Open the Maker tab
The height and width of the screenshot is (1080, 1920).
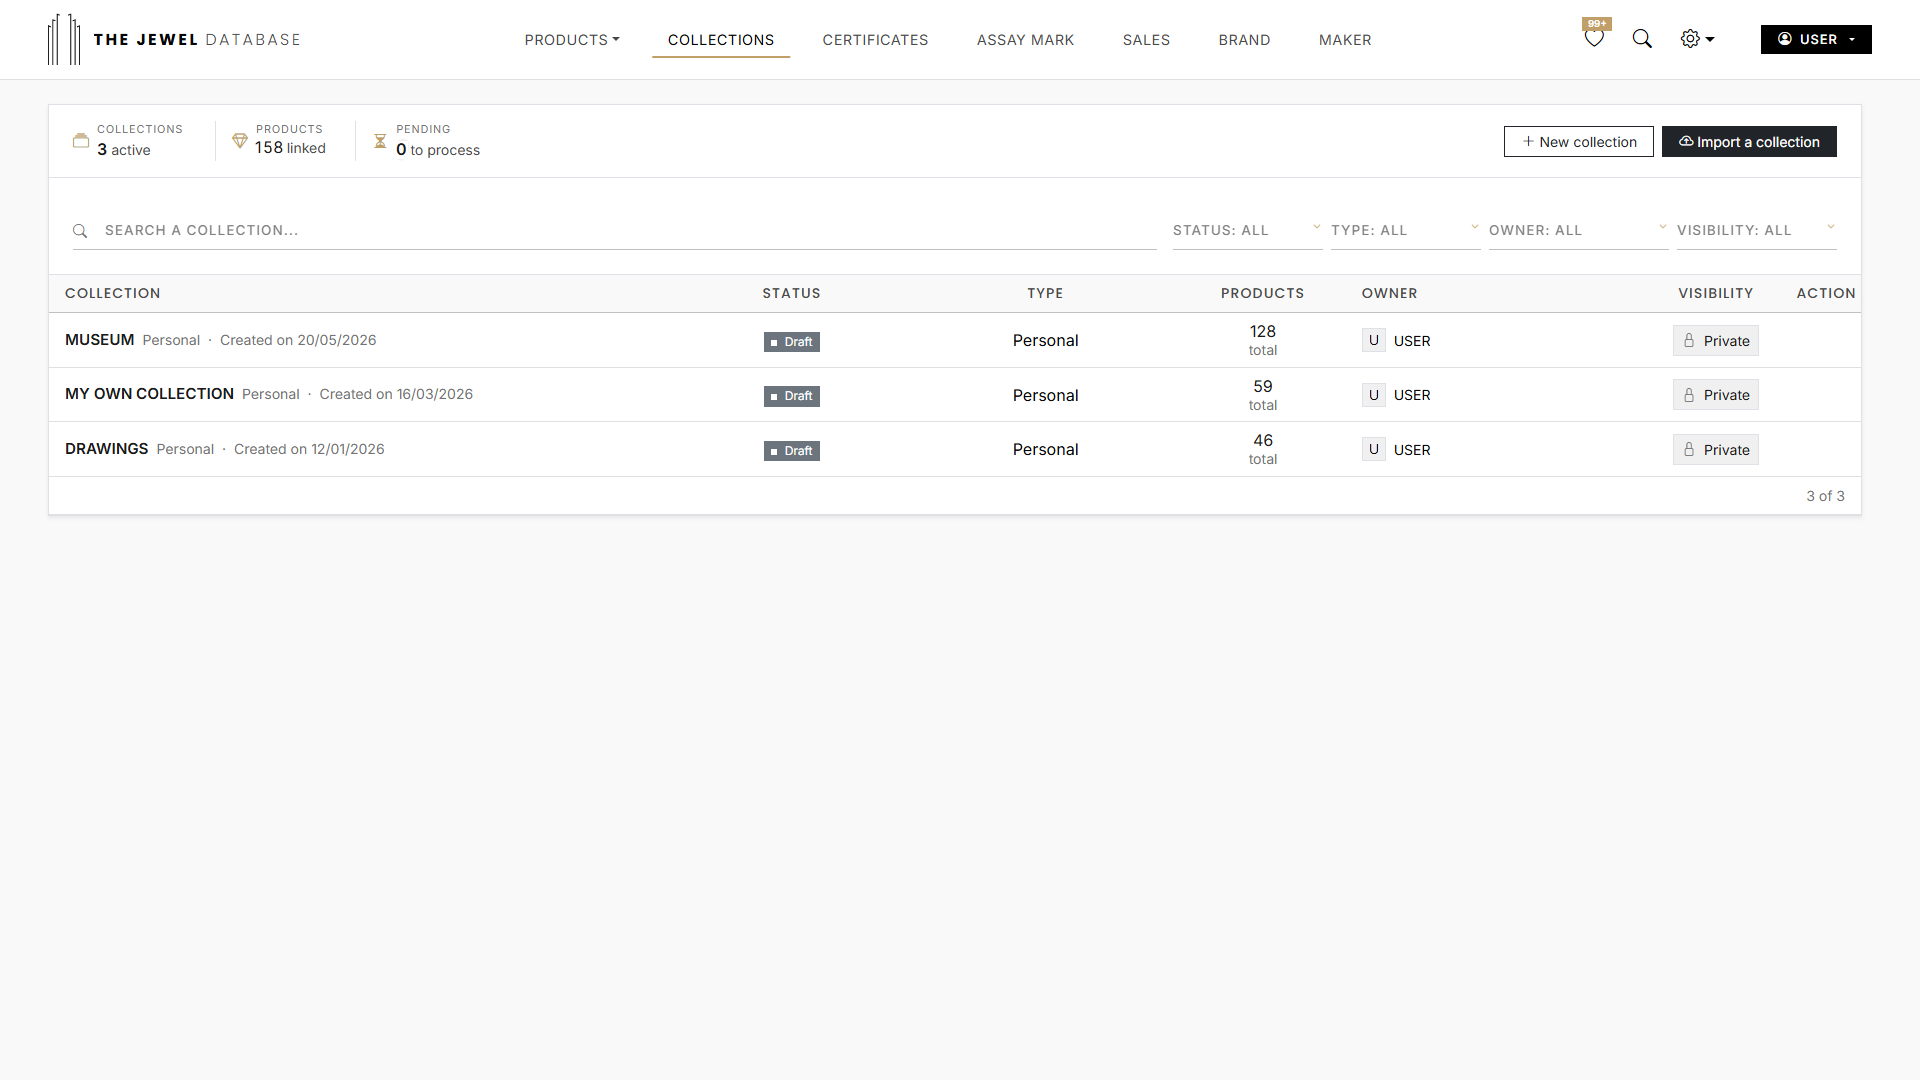pos(1345,40)
